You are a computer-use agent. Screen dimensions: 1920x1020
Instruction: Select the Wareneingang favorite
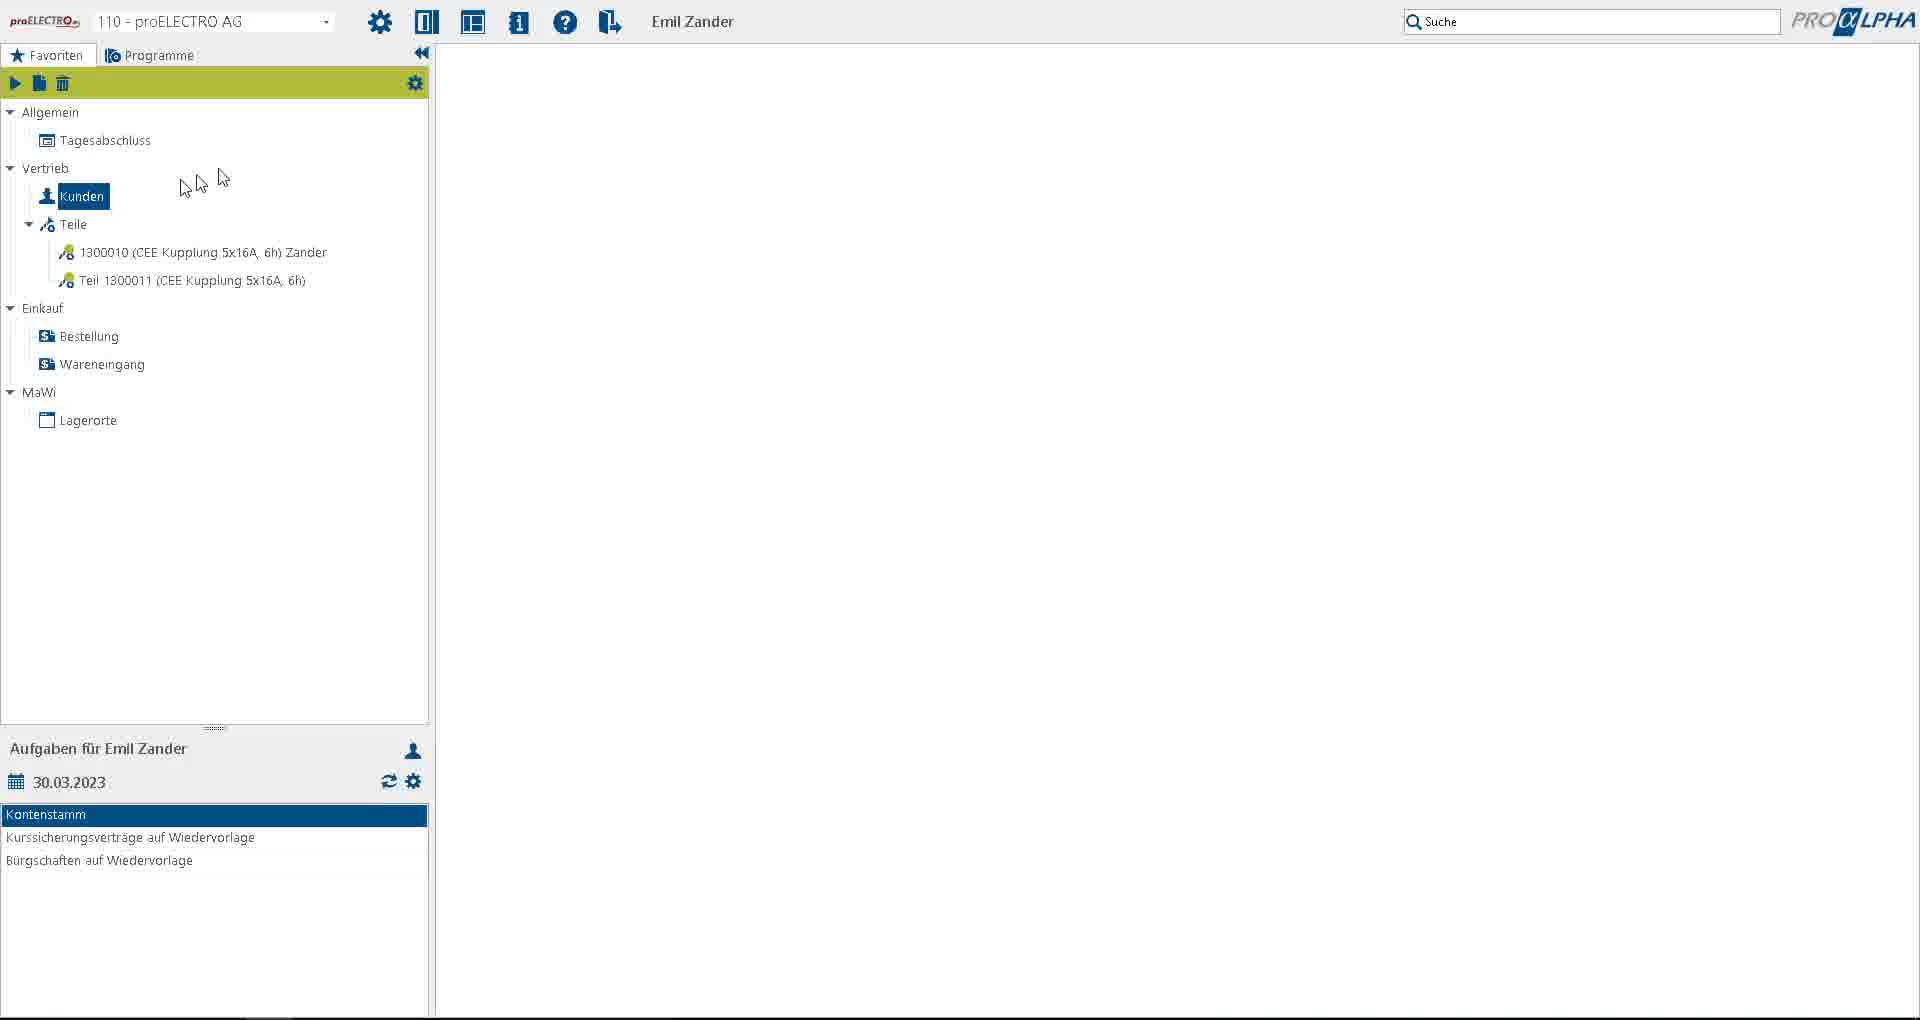(x=102, y=364)
